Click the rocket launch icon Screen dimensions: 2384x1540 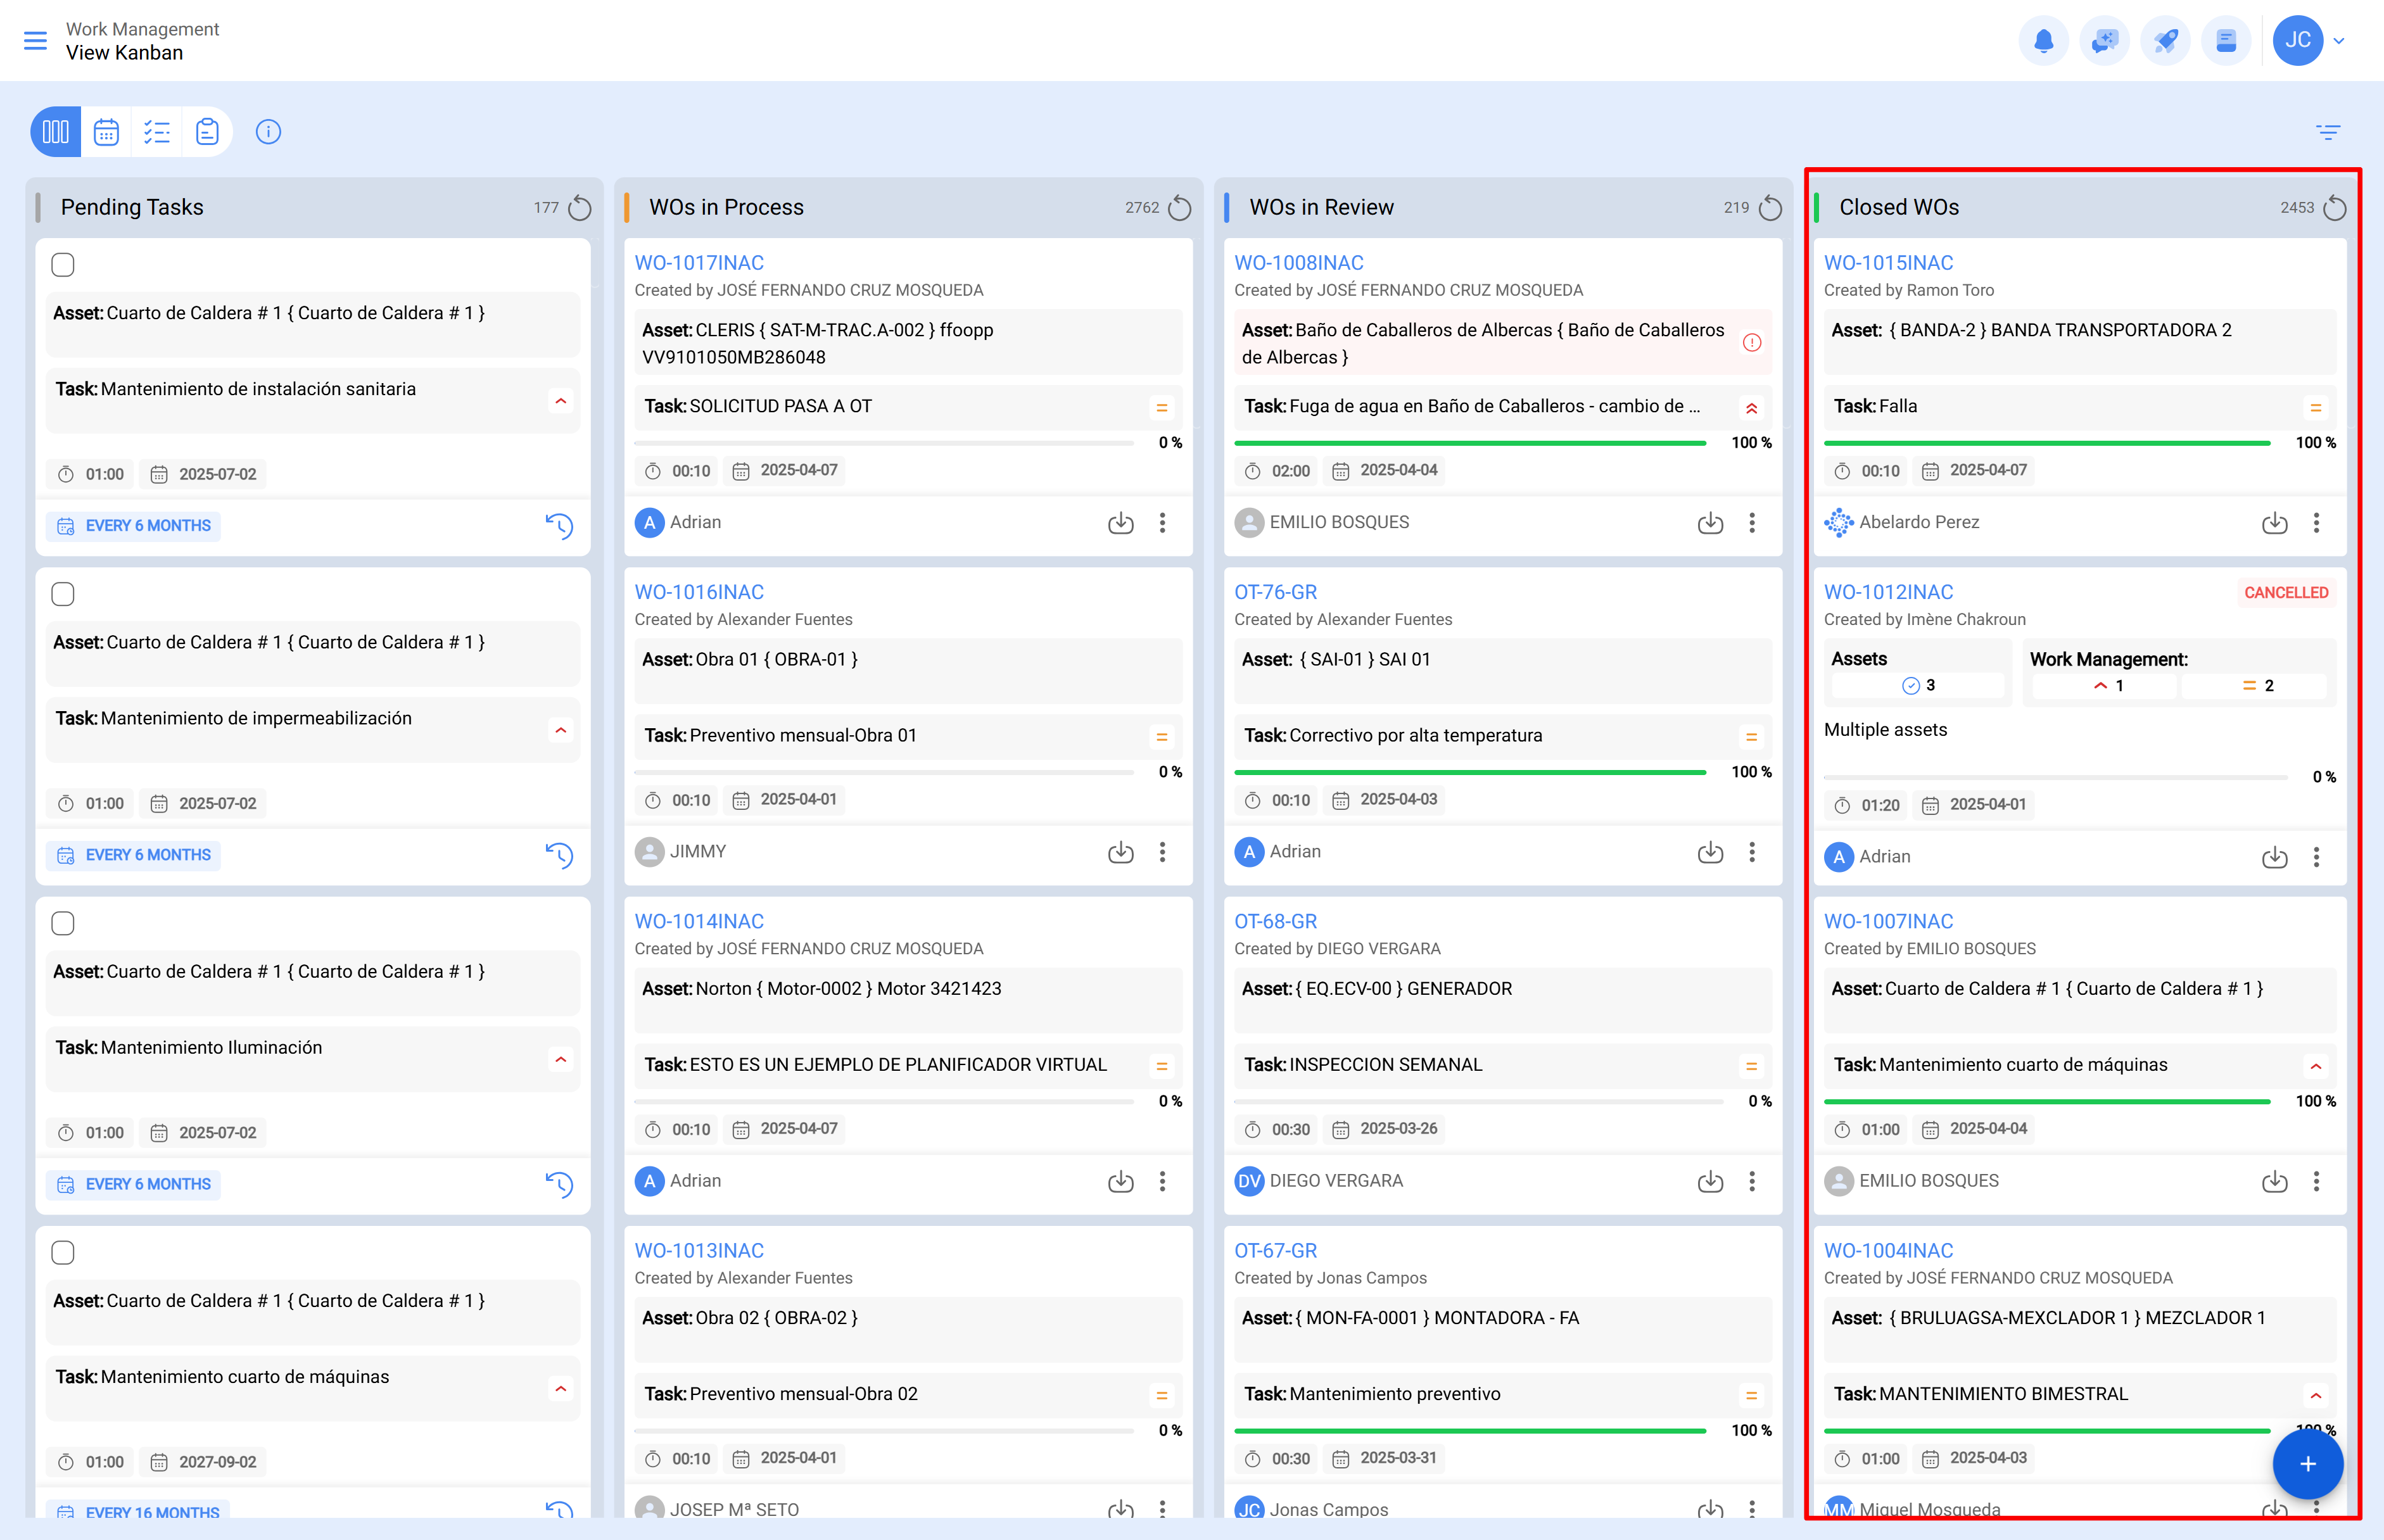(2165, 41)
